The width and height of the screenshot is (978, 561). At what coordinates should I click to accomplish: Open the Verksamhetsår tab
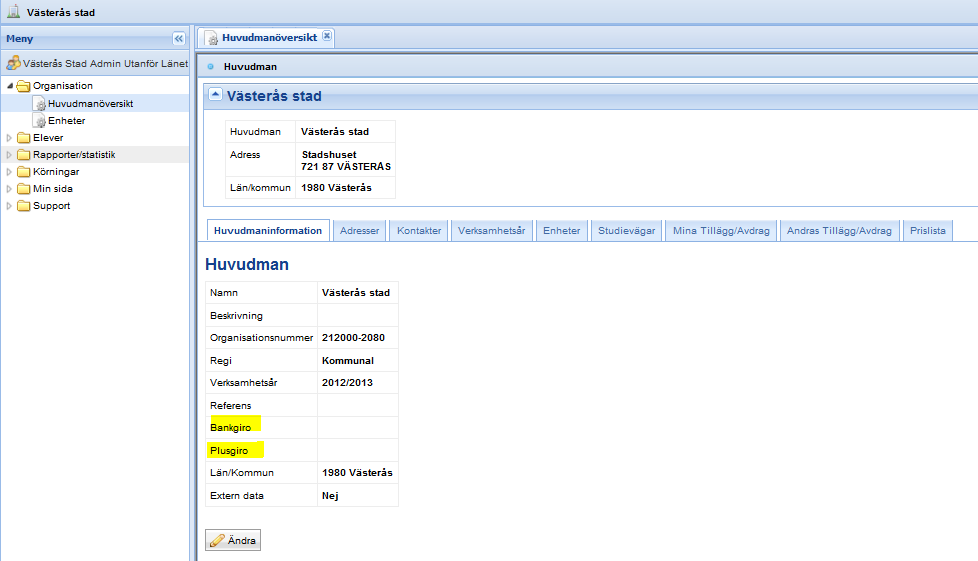[x=491, y=230]
